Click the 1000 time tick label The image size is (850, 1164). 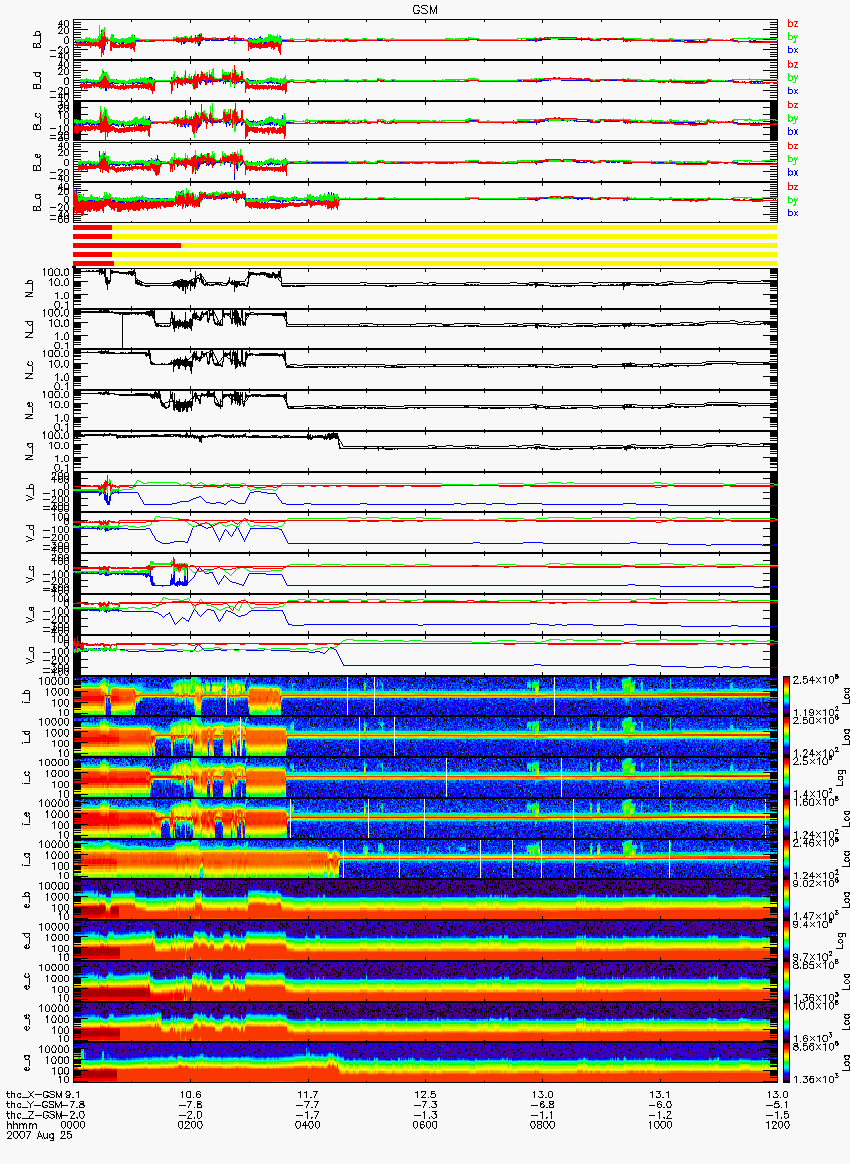pos(660,1125)
